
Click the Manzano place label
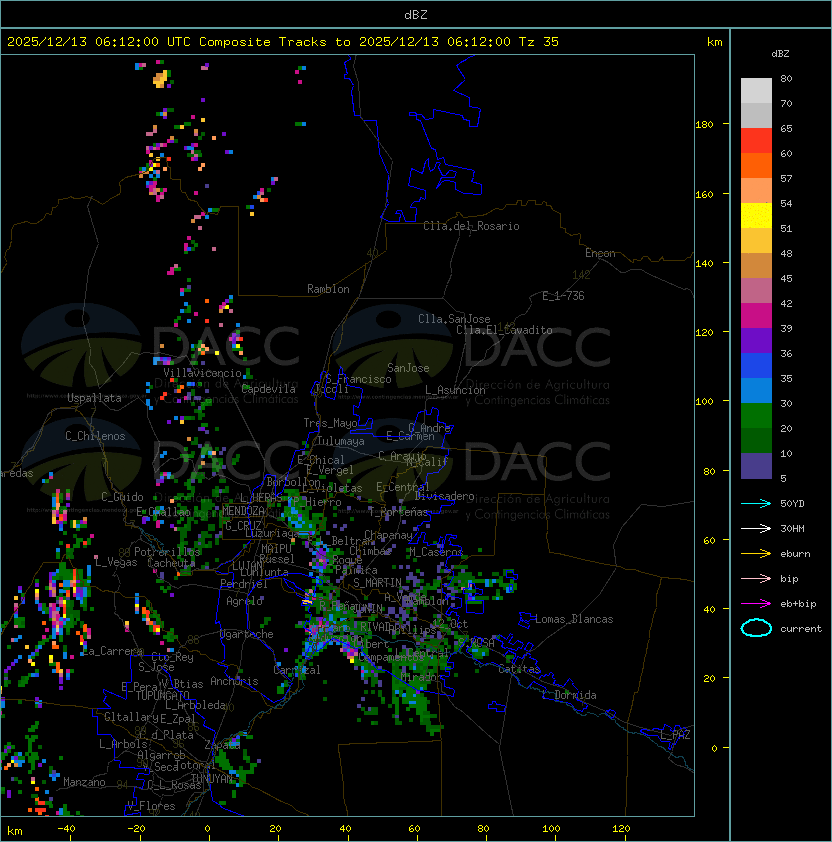tap(84, 782)
